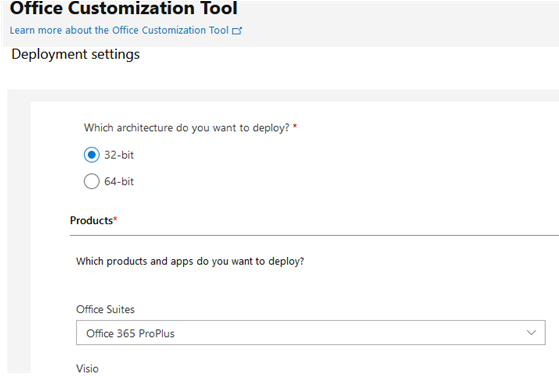
Task: Click the chevron arrow in Office Suites box
Action: pos(531,333)
